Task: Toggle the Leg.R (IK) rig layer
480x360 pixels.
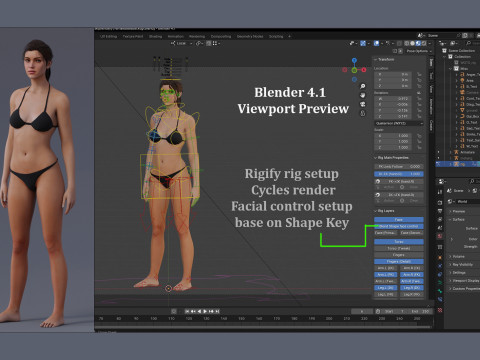Action: [412, 288]
